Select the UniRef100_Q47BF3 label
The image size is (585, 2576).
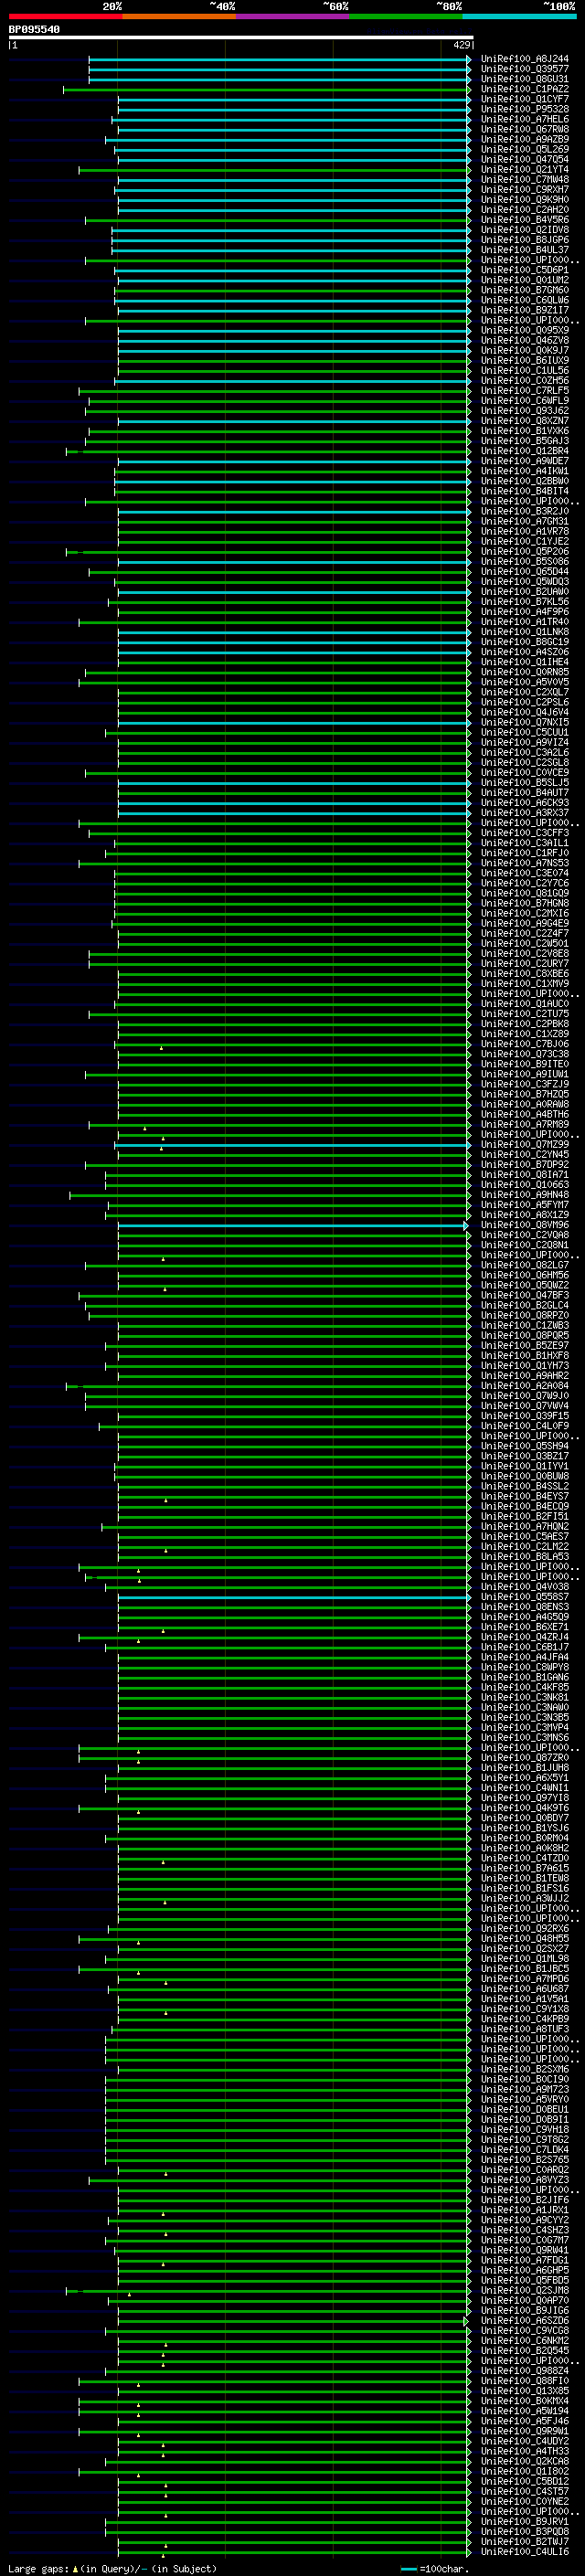524,1295
